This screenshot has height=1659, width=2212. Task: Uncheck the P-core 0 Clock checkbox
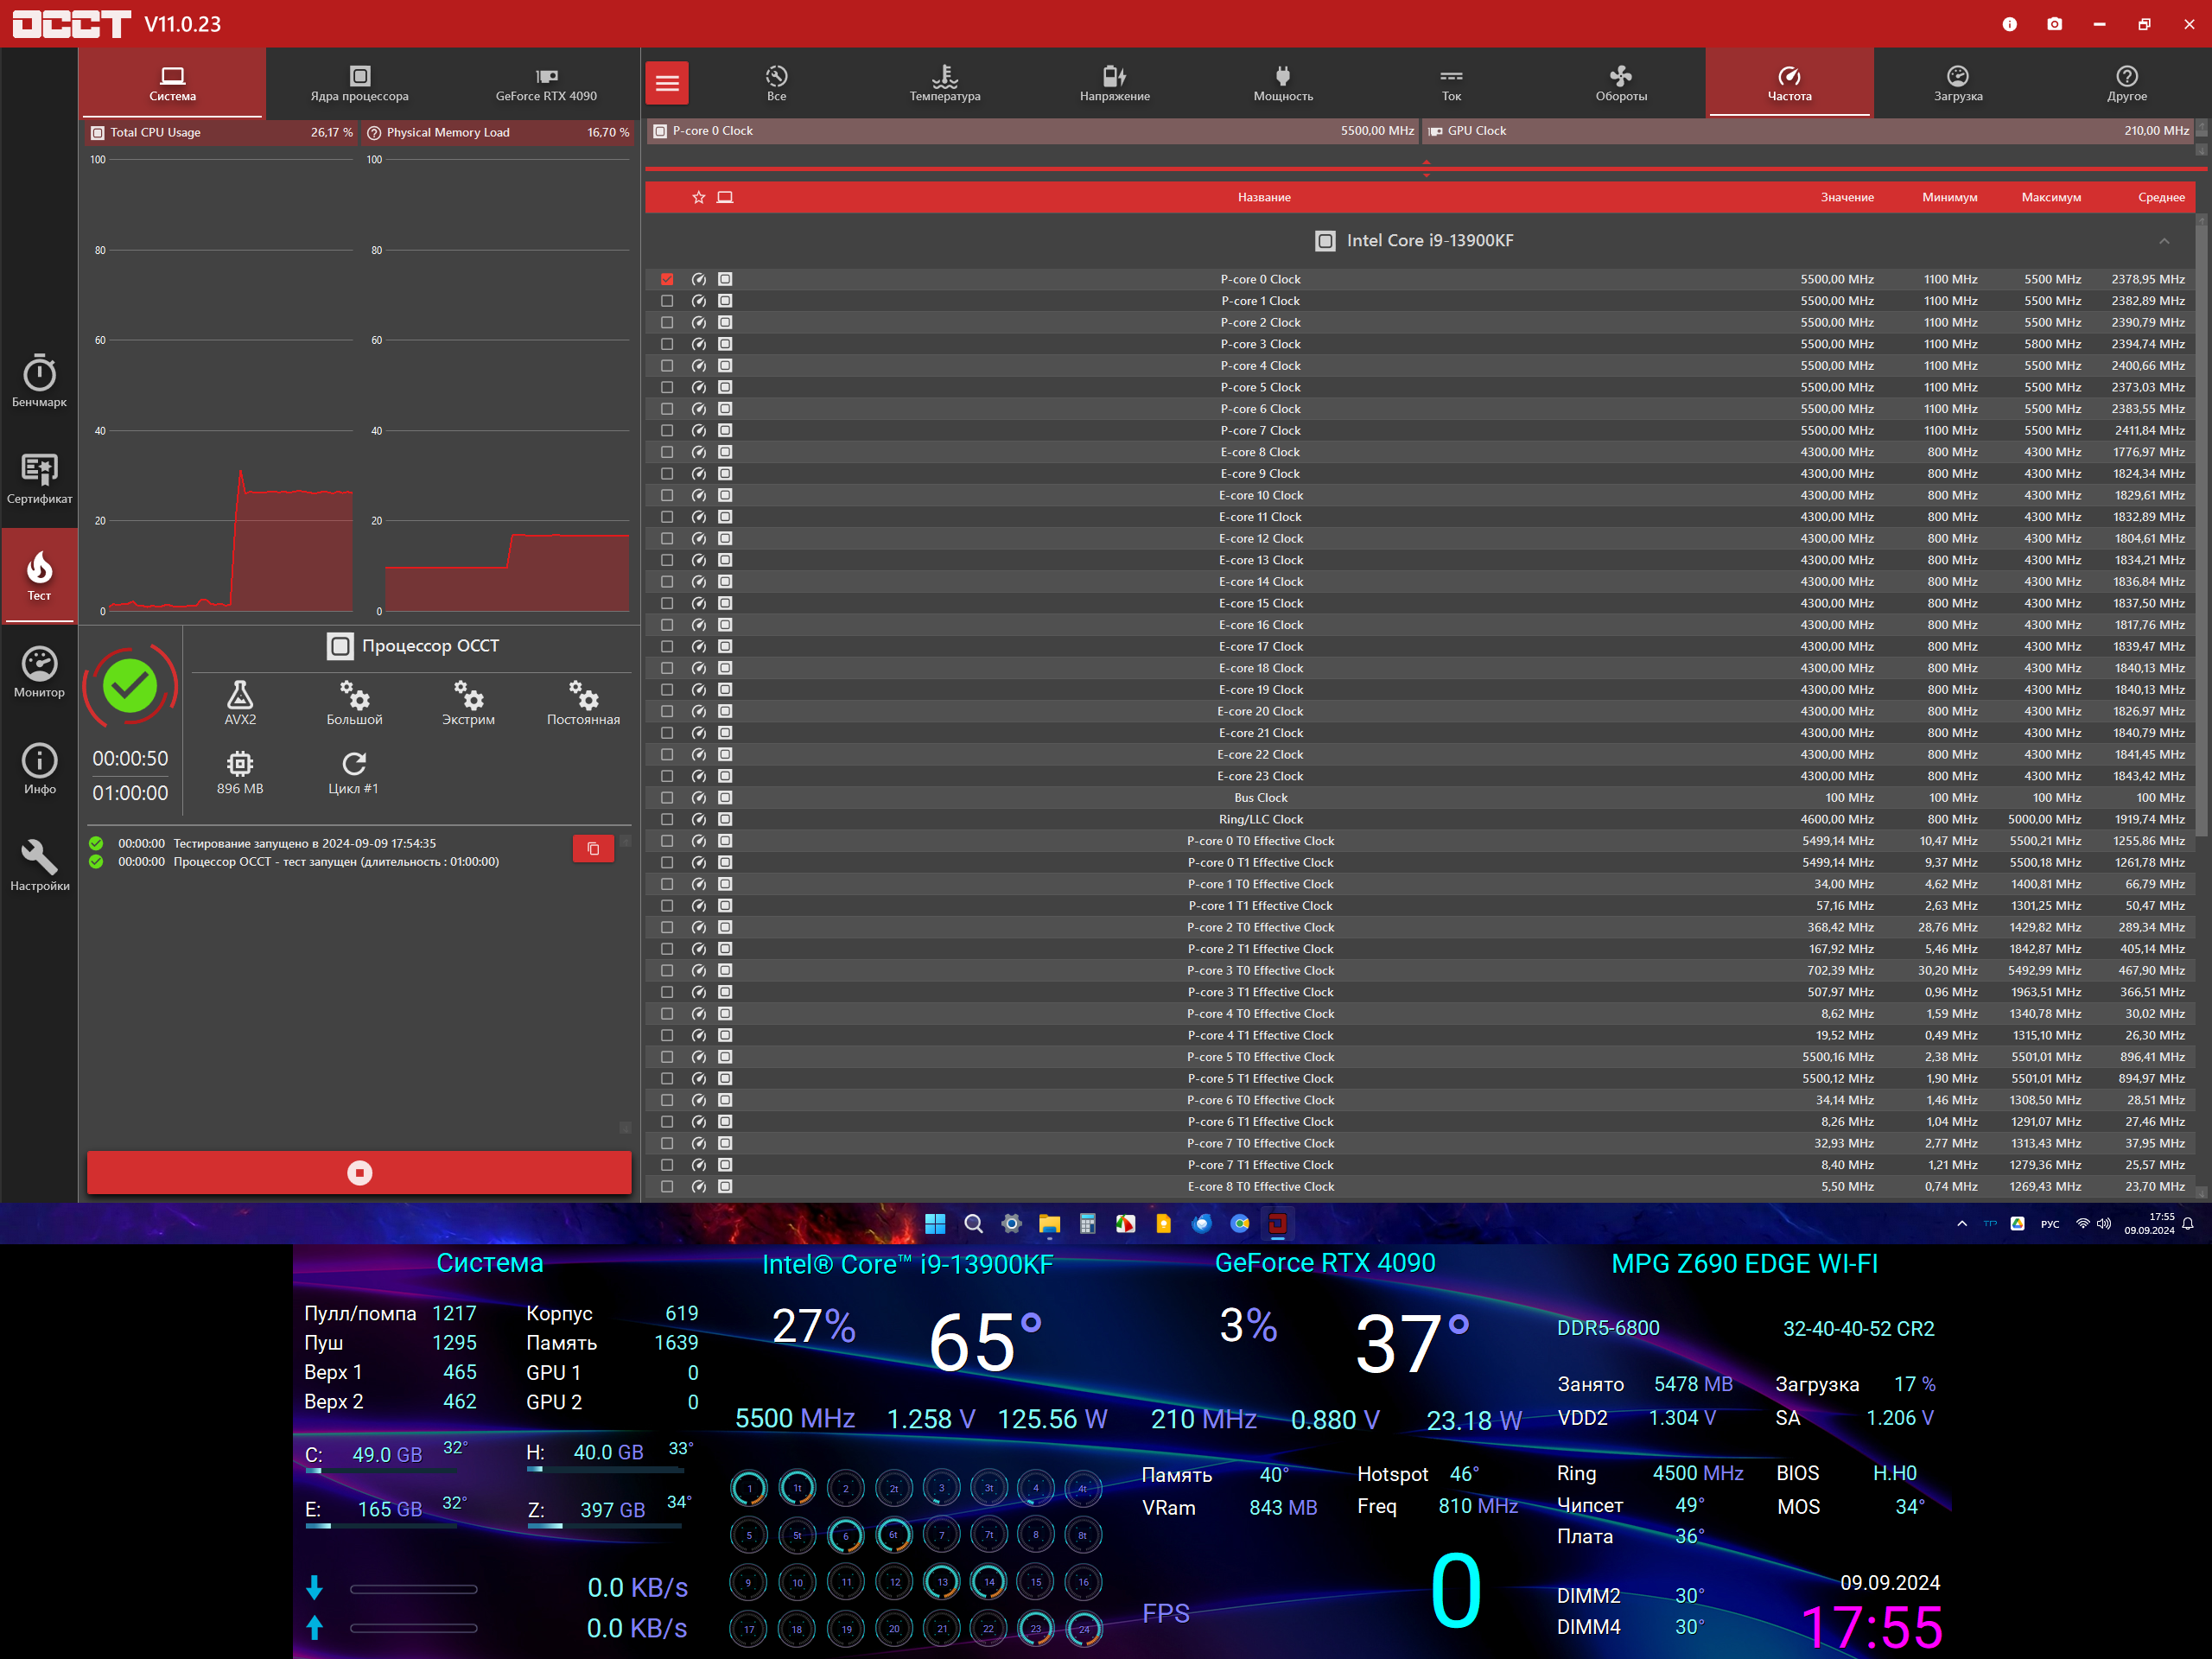coord(667,279)
